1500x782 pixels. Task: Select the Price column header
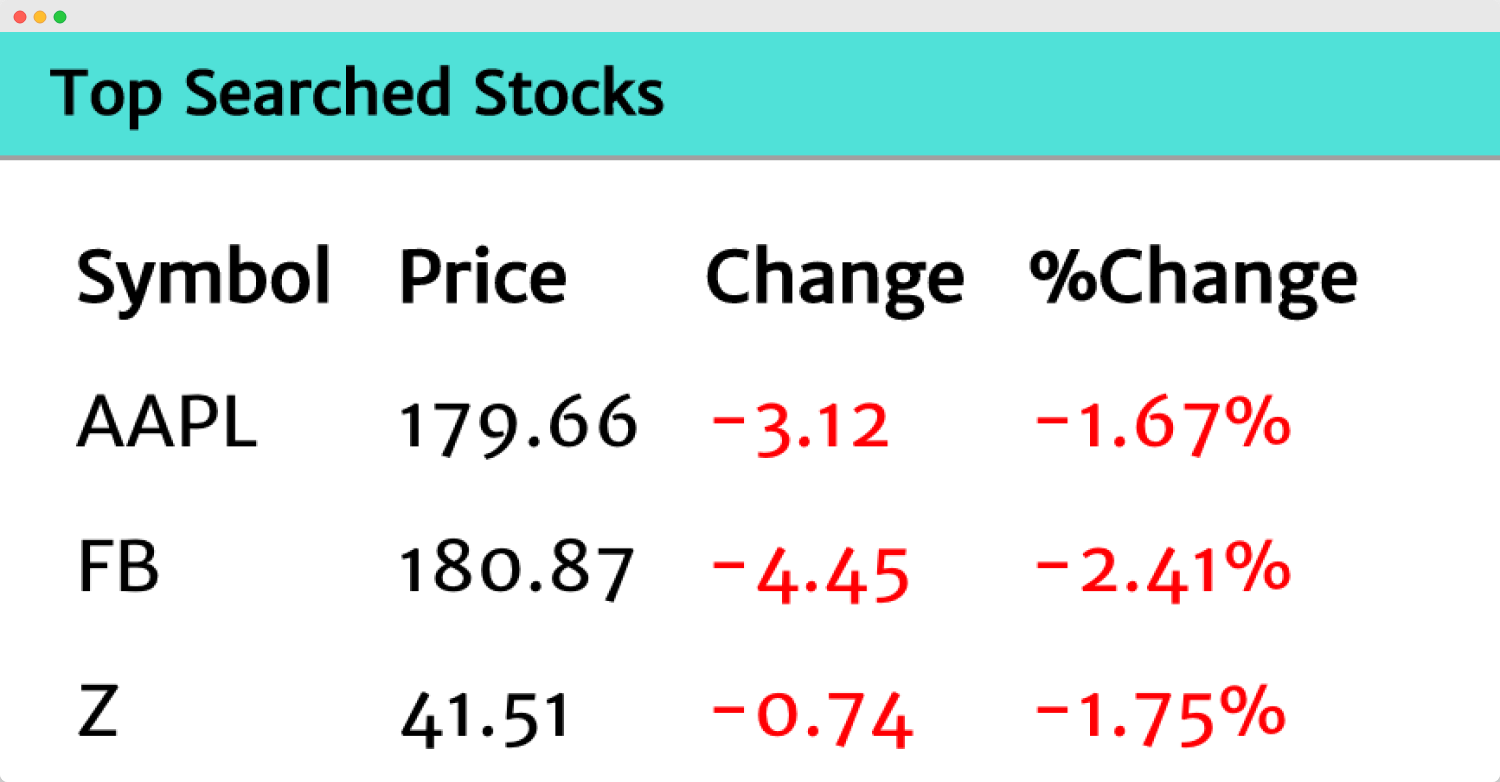point(483,278)
